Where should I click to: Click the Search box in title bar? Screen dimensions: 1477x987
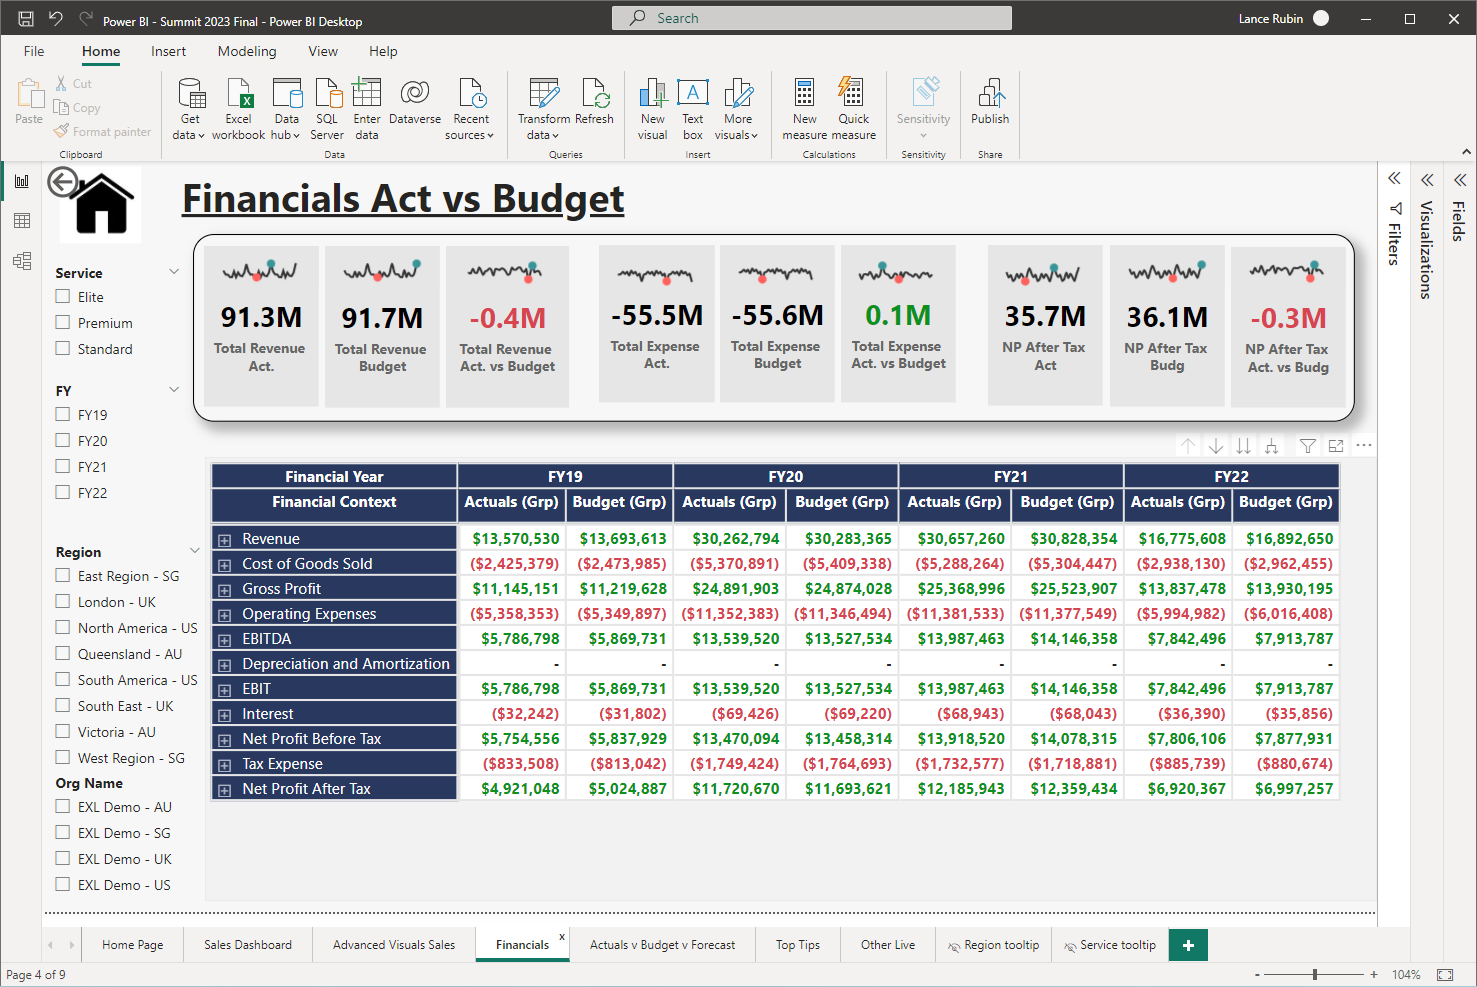coord(812,18)
